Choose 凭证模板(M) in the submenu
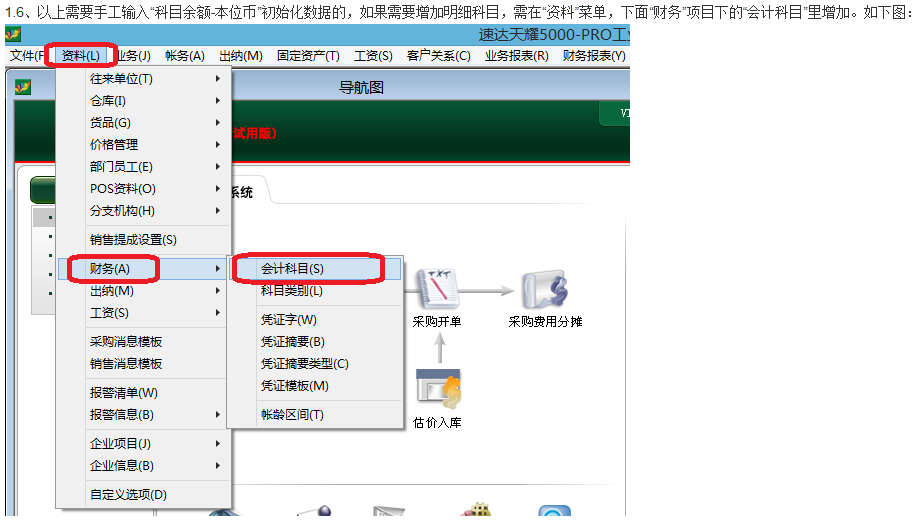The image size is (923, 526). click(x=316, y=386)
